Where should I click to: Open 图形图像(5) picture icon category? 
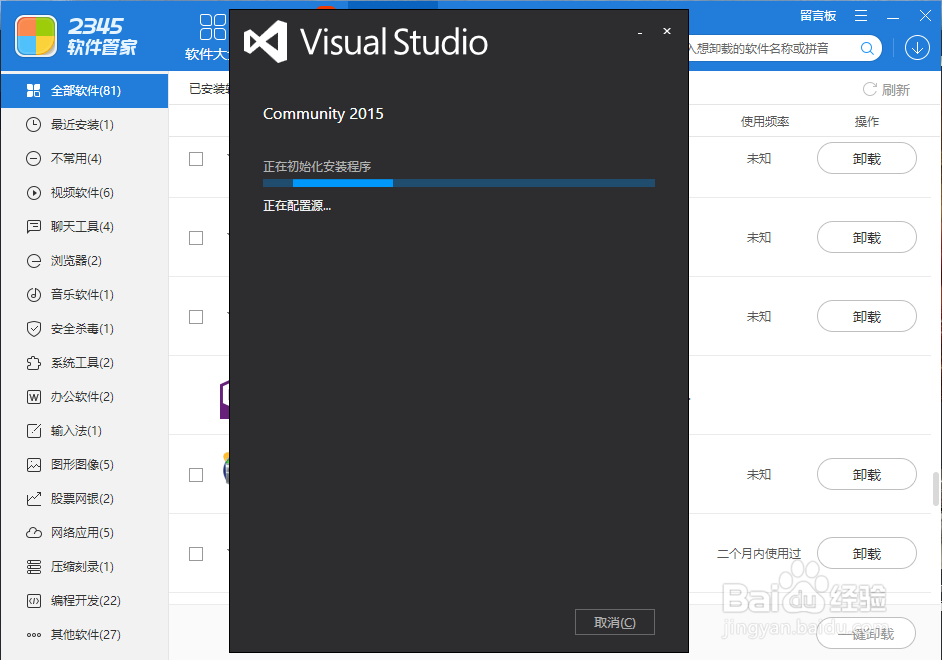click(34, 465)
